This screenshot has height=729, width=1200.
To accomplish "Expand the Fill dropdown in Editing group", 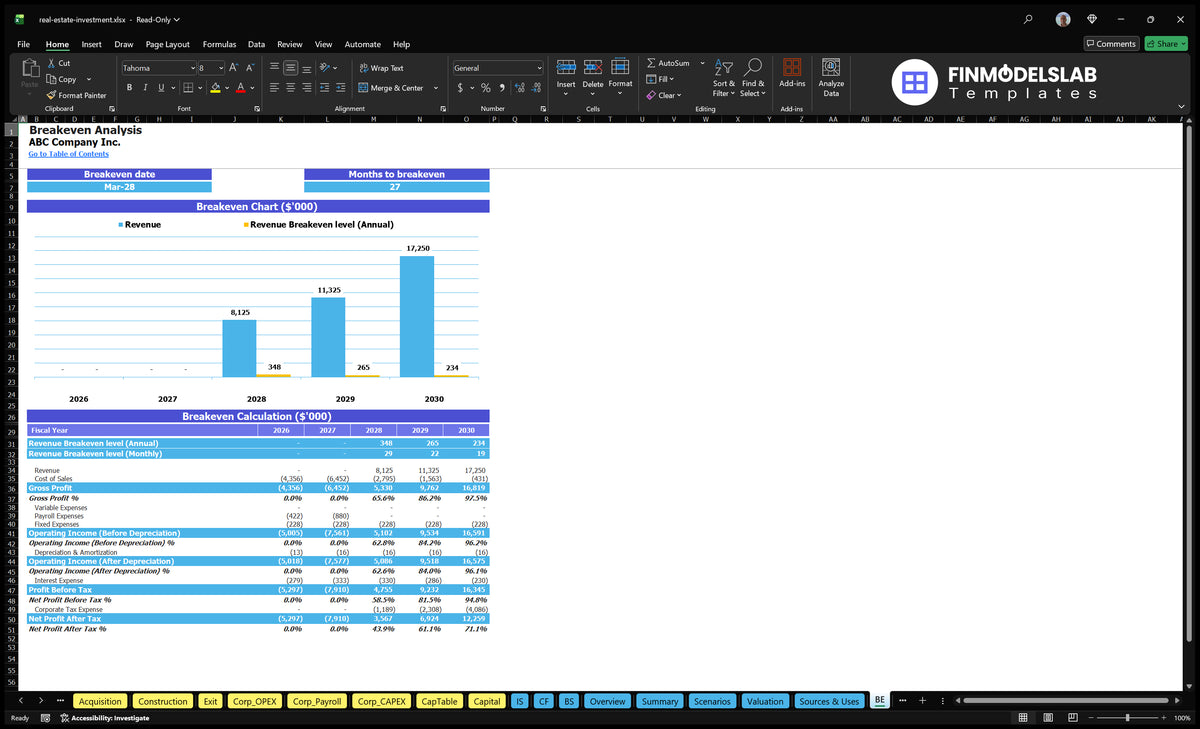I will [x=672, y=79].
